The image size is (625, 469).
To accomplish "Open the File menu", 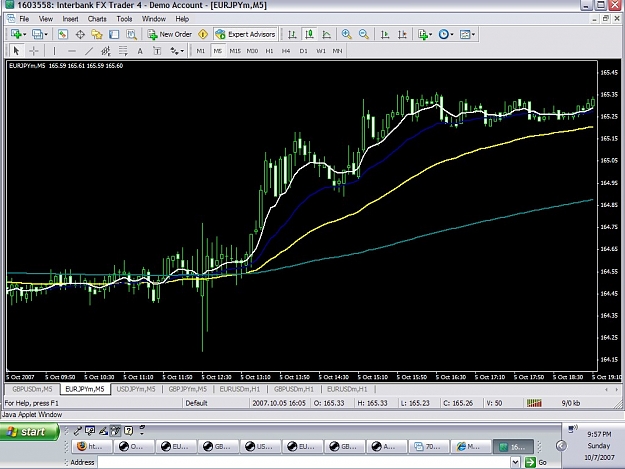I will click(24, 19).
